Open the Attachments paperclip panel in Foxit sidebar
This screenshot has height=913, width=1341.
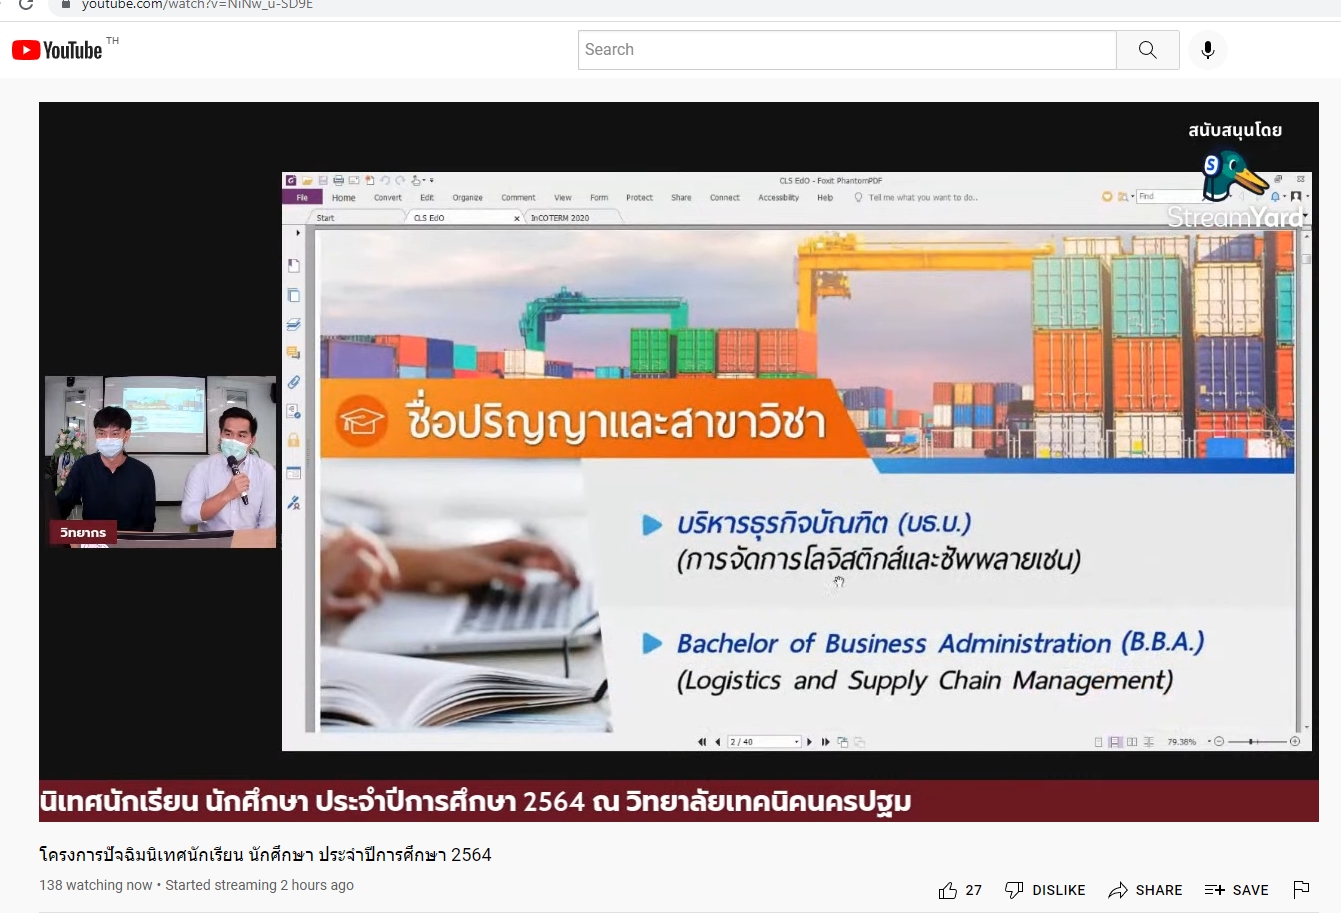294,382
